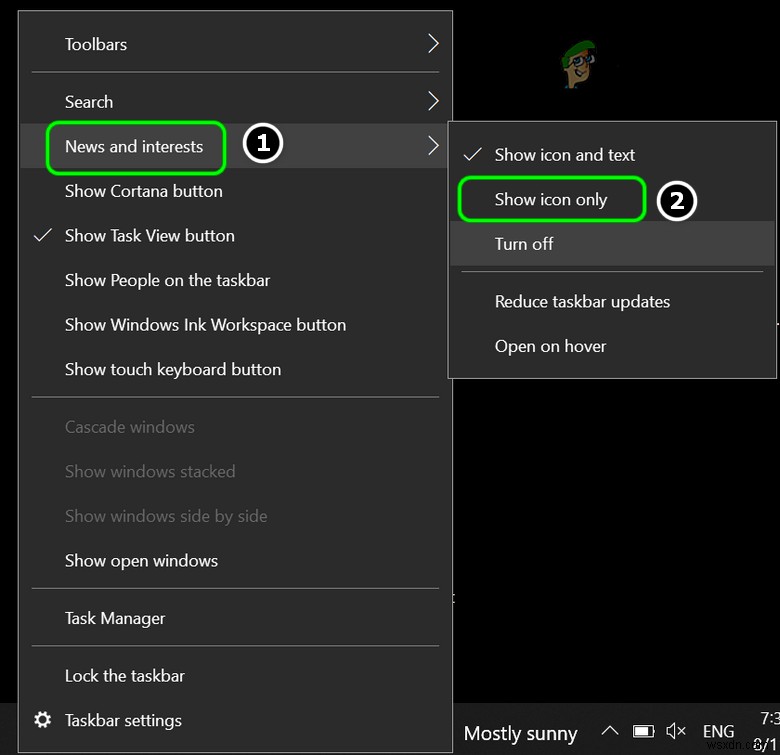The image size is (780, 755).
Task: Turn off News and interests
Action: (524, 244)
